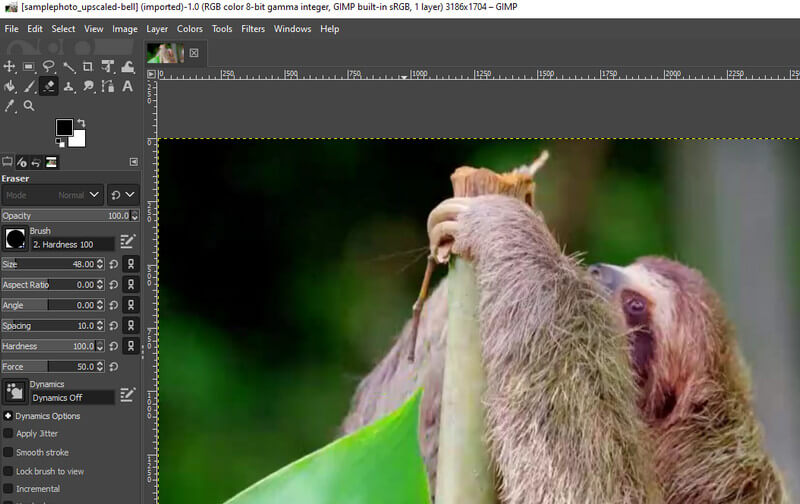Enable the Incremental checkbox
This screenshot has width=800, height=504.
8,489
